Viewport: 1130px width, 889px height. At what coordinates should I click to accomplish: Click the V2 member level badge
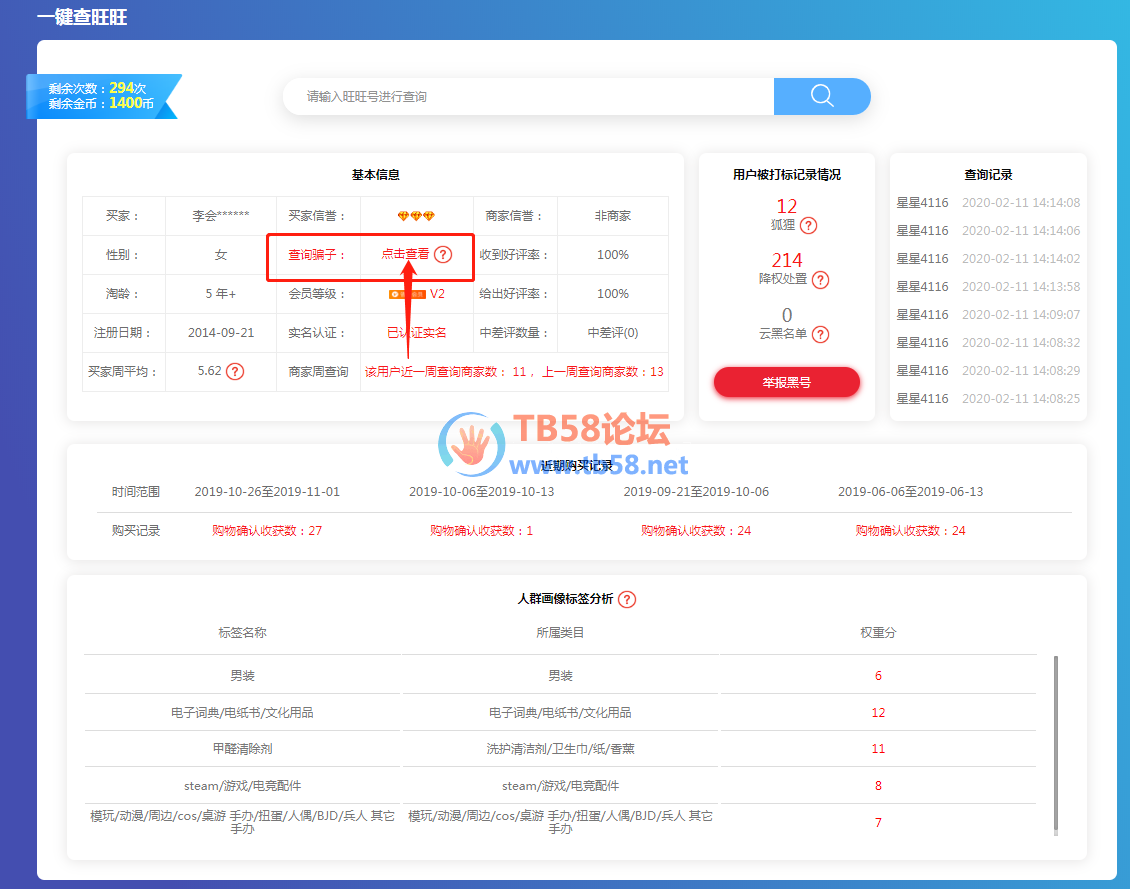pos(417,294)
